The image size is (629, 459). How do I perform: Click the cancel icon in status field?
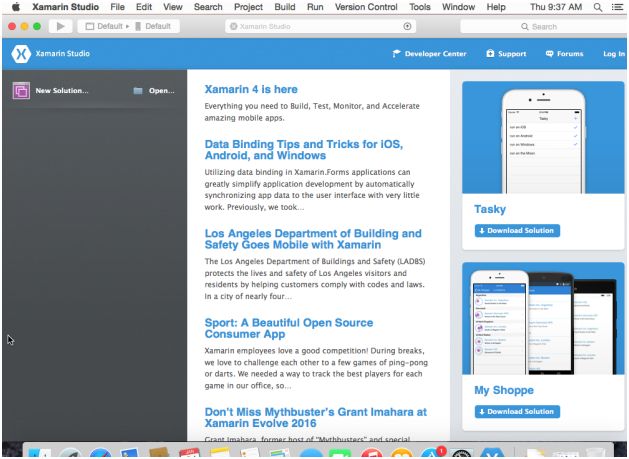[233, 26]
